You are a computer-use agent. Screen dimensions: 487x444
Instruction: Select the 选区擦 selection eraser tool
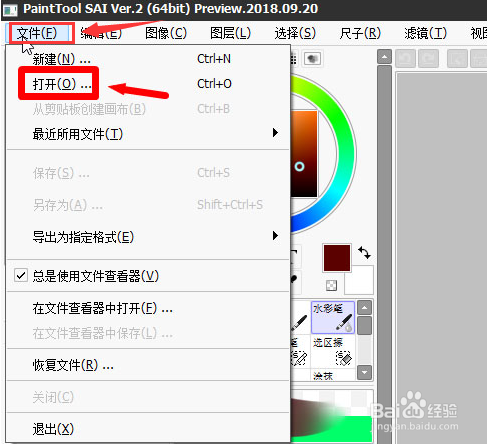tap(332, 352)
